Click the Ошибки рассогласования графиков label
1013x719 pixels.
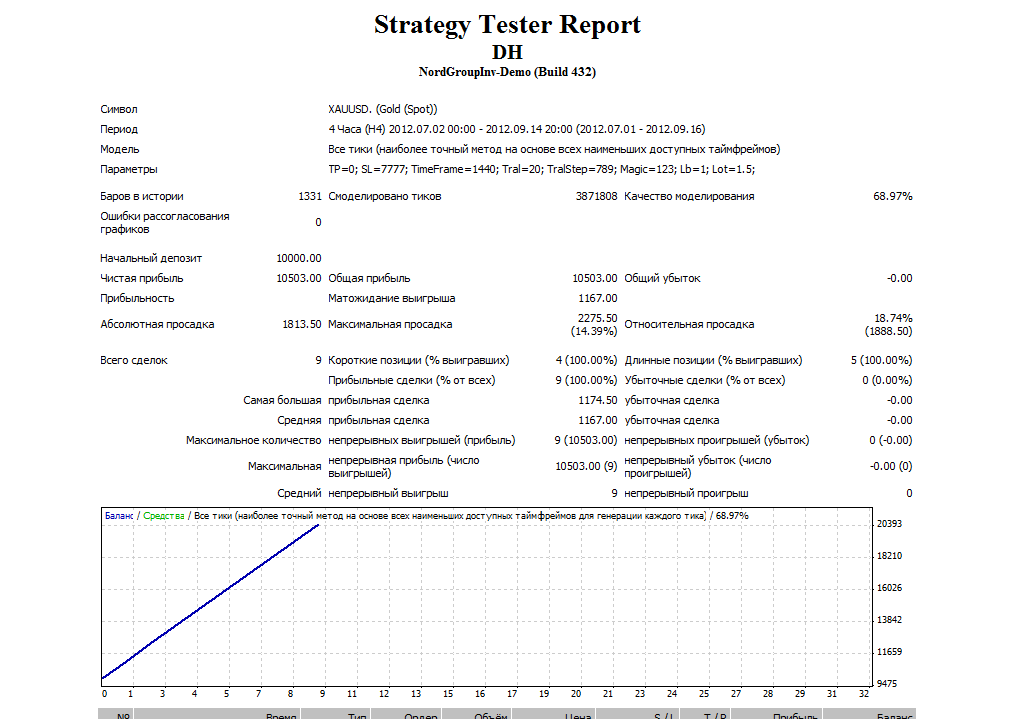(x=165, y=223)
